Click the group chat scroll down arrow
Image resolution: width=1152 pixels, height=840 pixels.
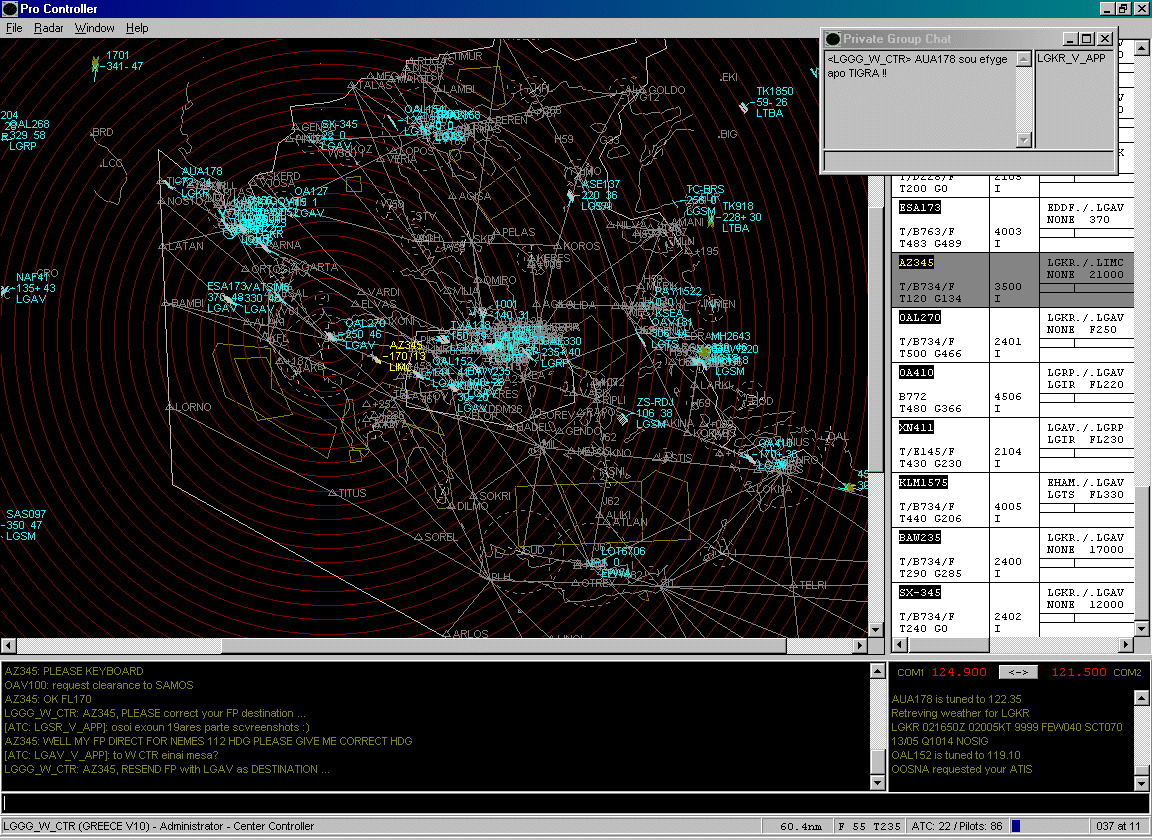click(x=1023, y=140)
